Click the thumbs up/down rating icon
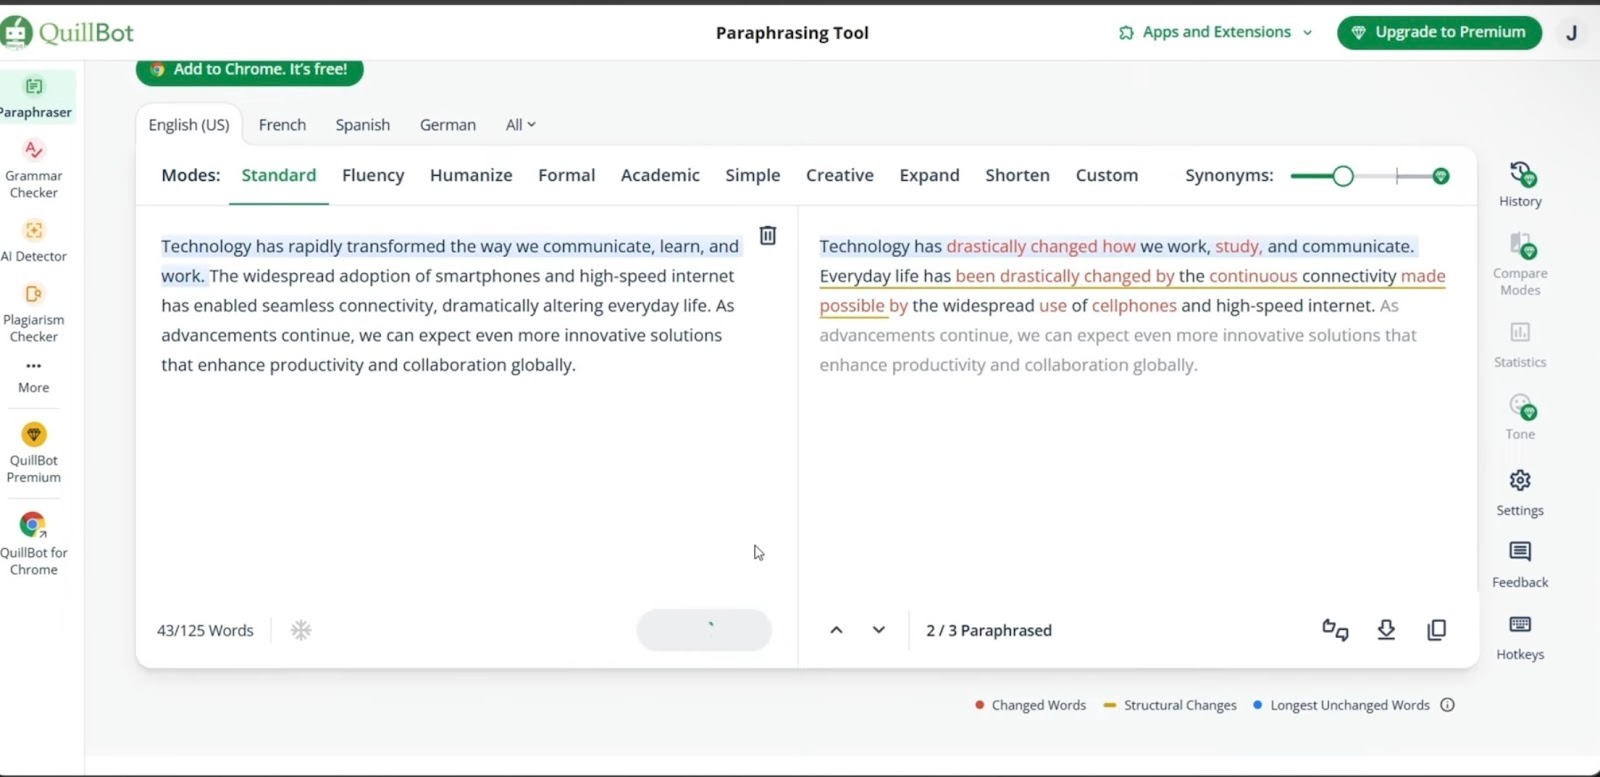 pos(1335,630)
